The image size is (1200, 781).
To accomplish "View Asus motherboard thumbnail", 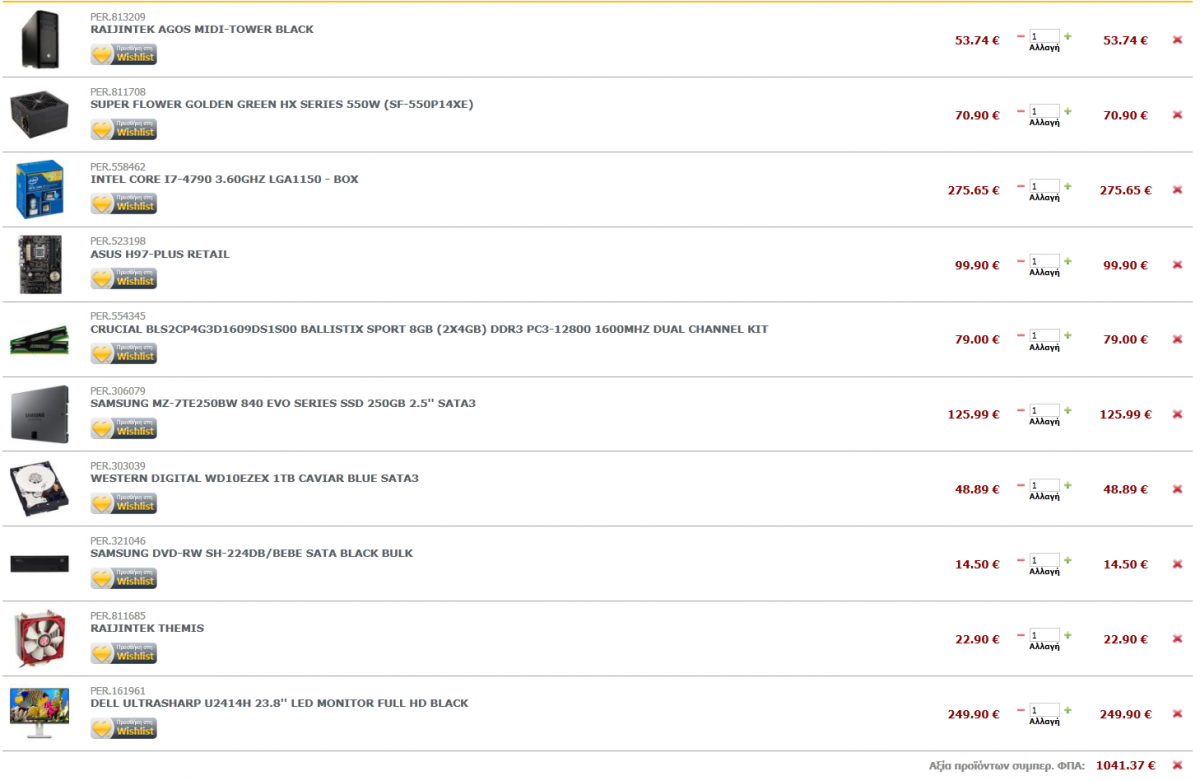I will pyautogui.click(x=40, y=264).
